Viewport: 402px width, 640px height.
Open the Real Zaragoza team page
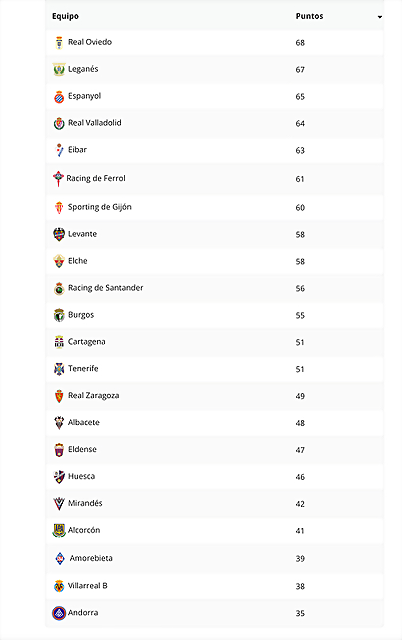(93, 396)
